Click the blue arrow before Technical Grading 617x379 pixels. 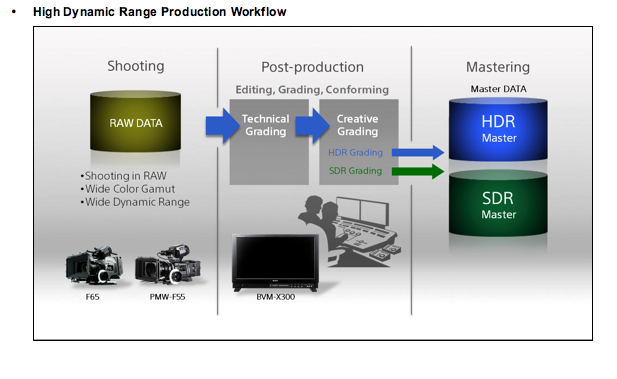click(222, 126)
